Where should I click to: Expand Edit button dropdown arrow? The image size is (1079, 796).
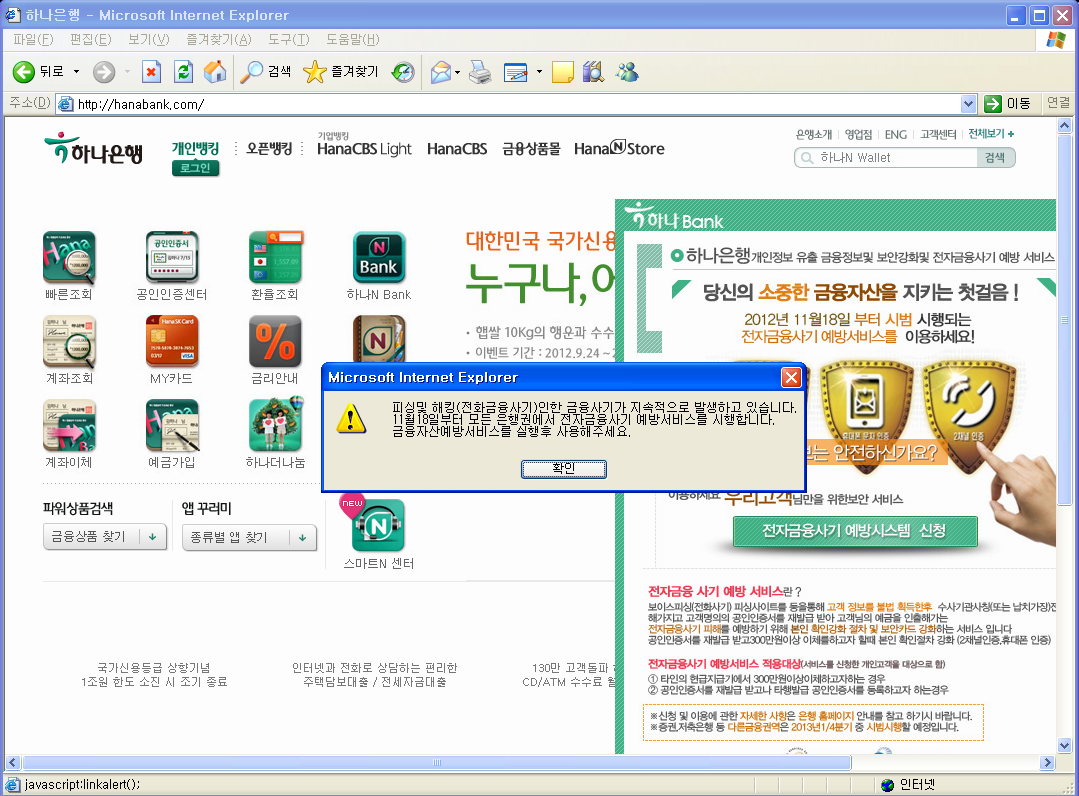(539, 72)
